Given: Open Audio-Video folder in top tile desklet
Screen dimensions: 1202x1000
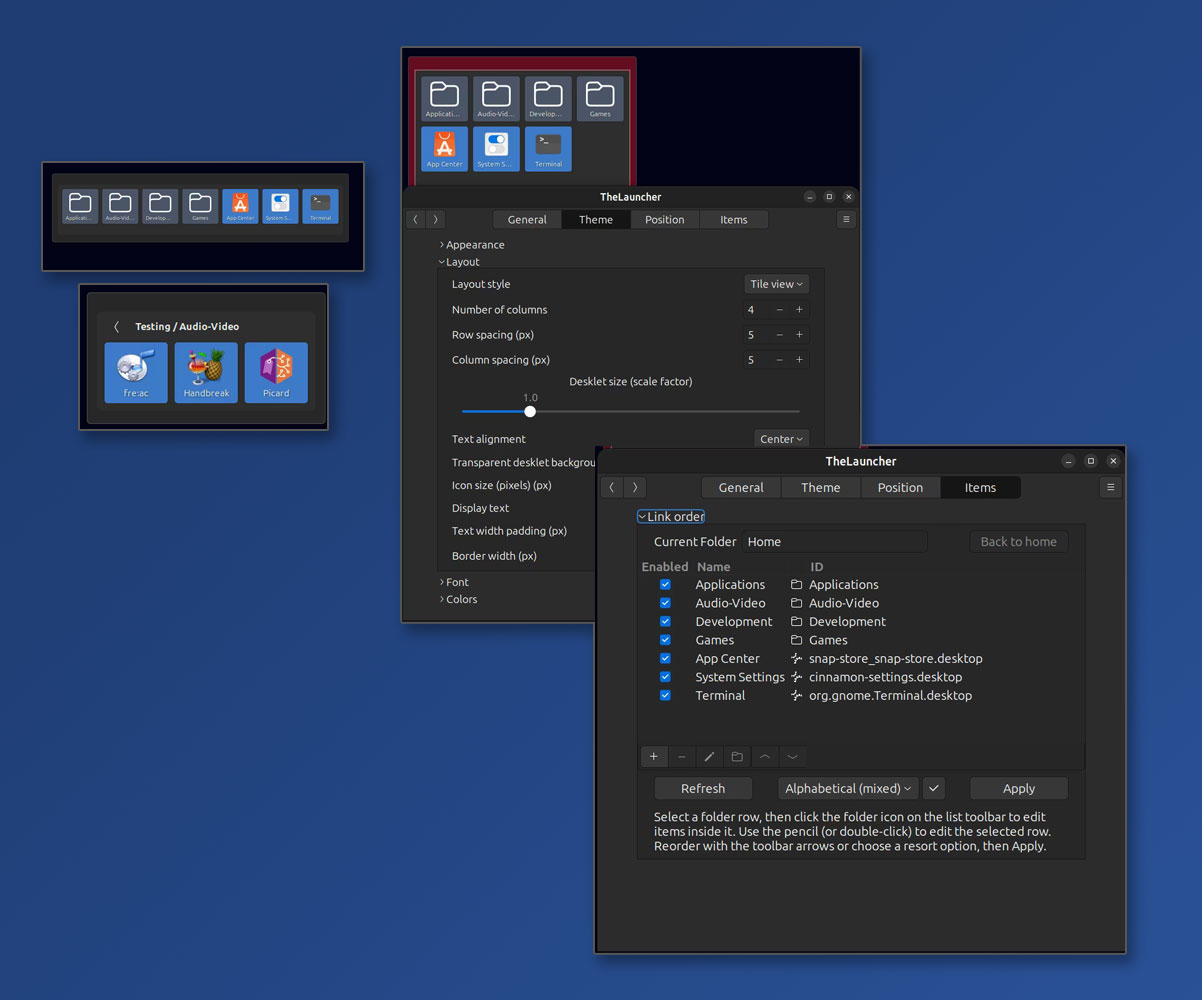Looking at the screenshot, I should pyautogui.click(x=496, y=99).
